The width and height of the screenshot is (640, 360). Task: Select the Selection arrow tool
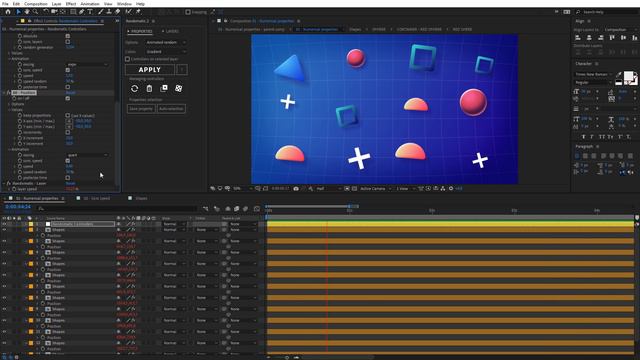[18, 12]
